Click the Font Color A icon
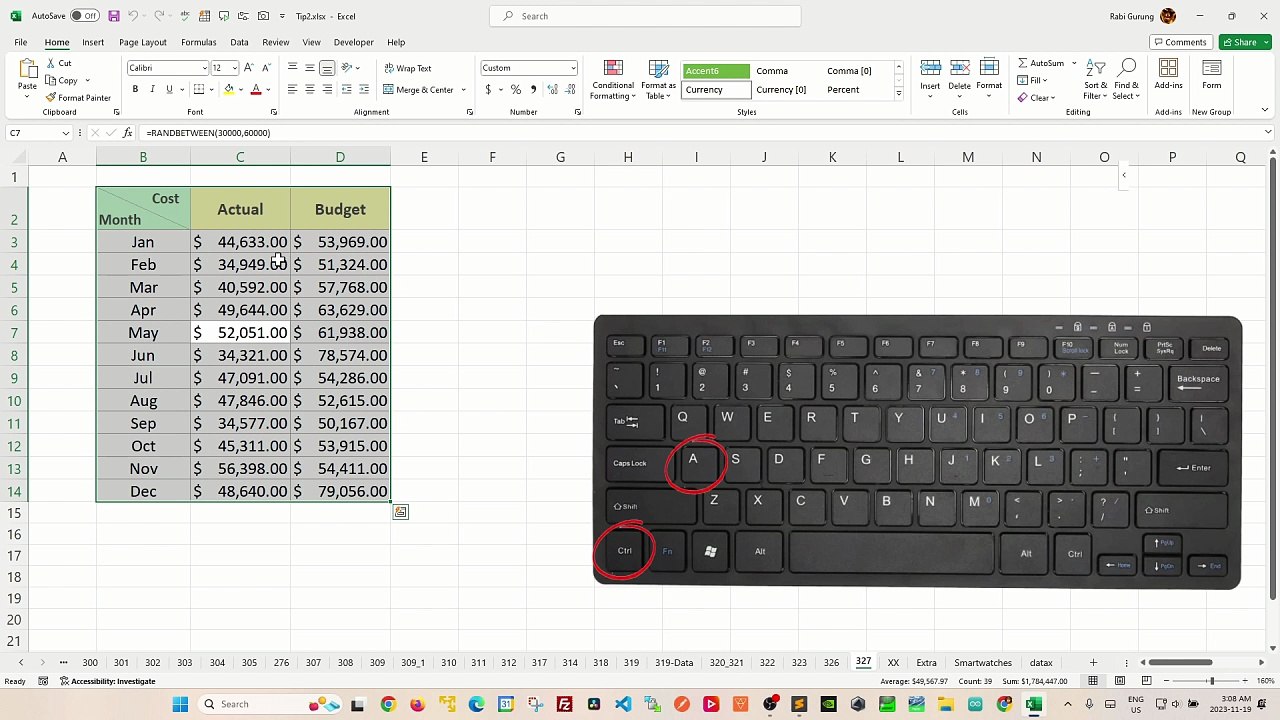 [x=256, y=90]
